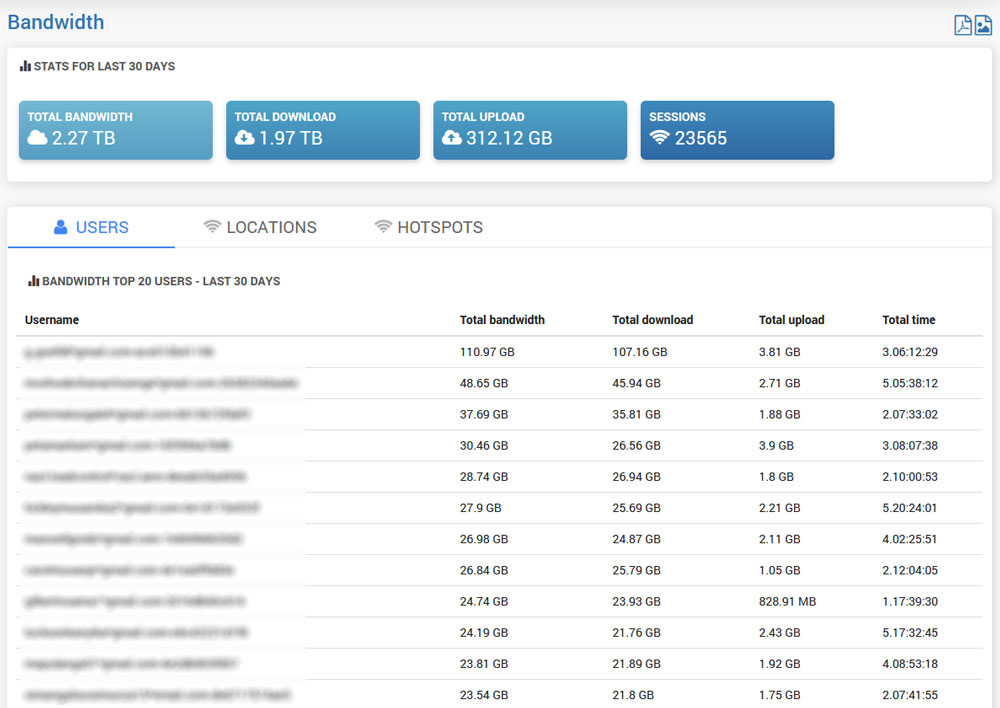Click the cloud upload icon in Total Upload
Viewport: 1000px width, 708px height.
(x=452, y=138)
